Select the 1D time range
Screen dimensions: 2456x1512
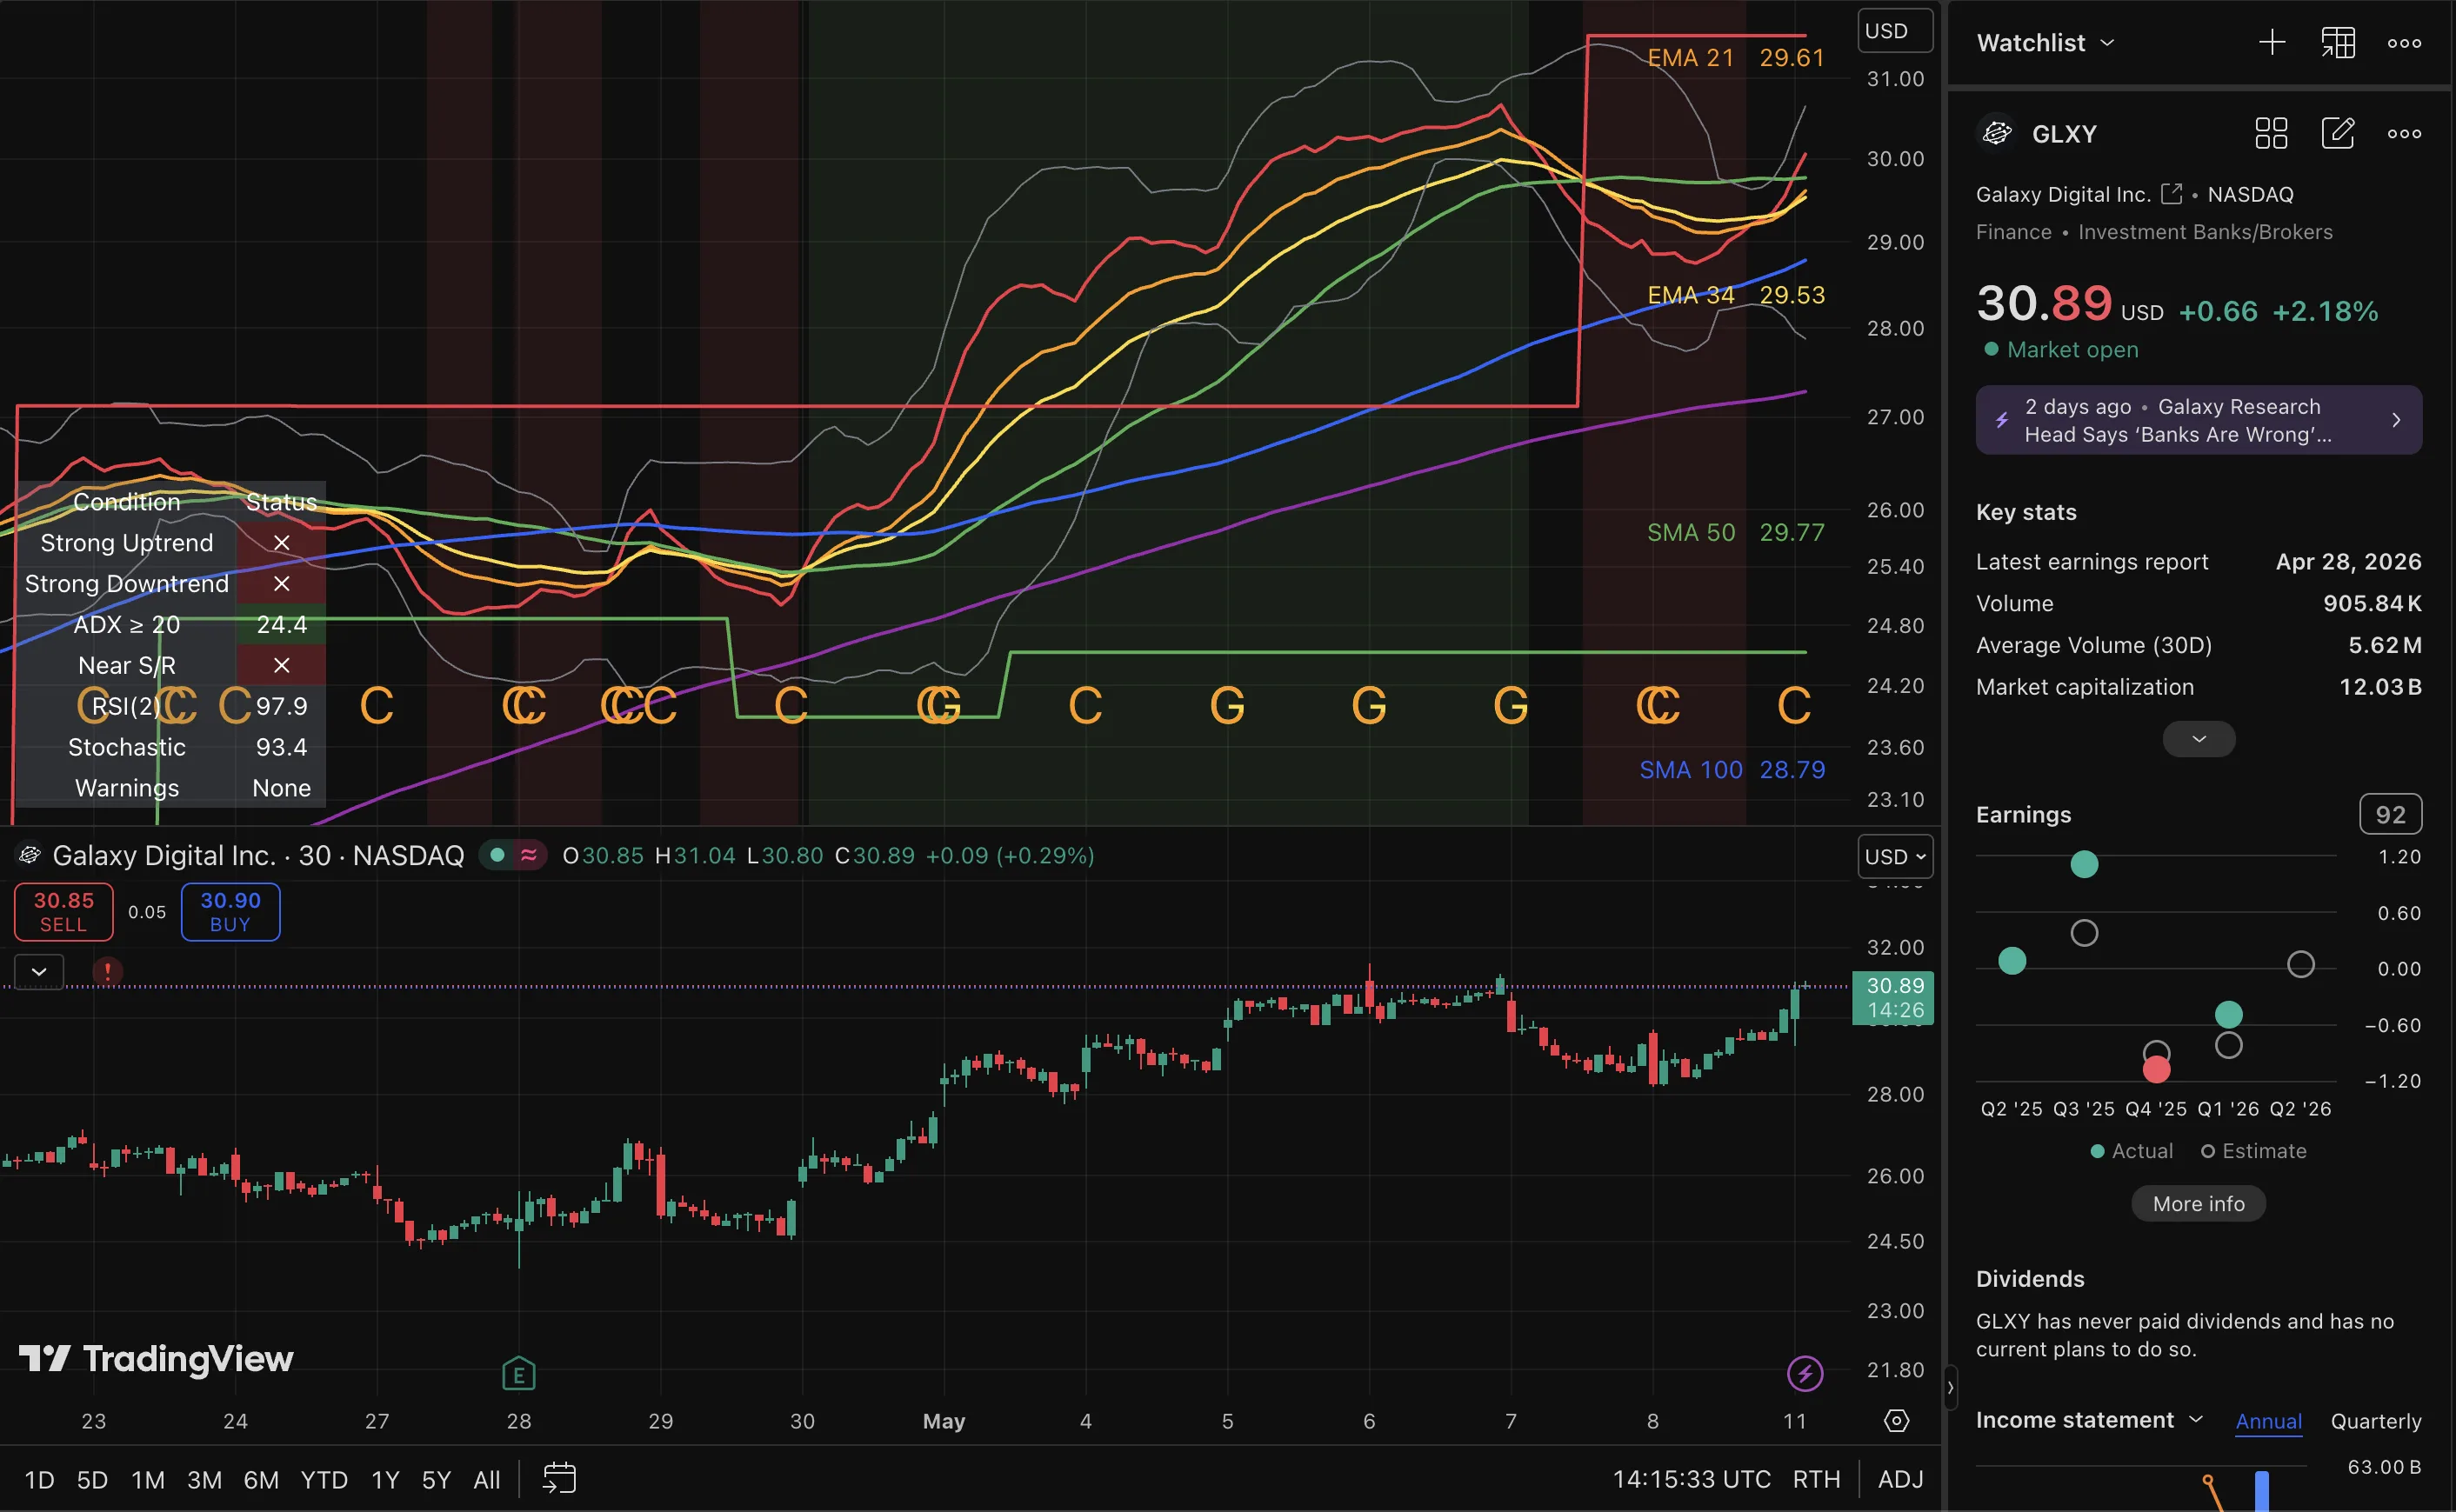[39, 1479]
